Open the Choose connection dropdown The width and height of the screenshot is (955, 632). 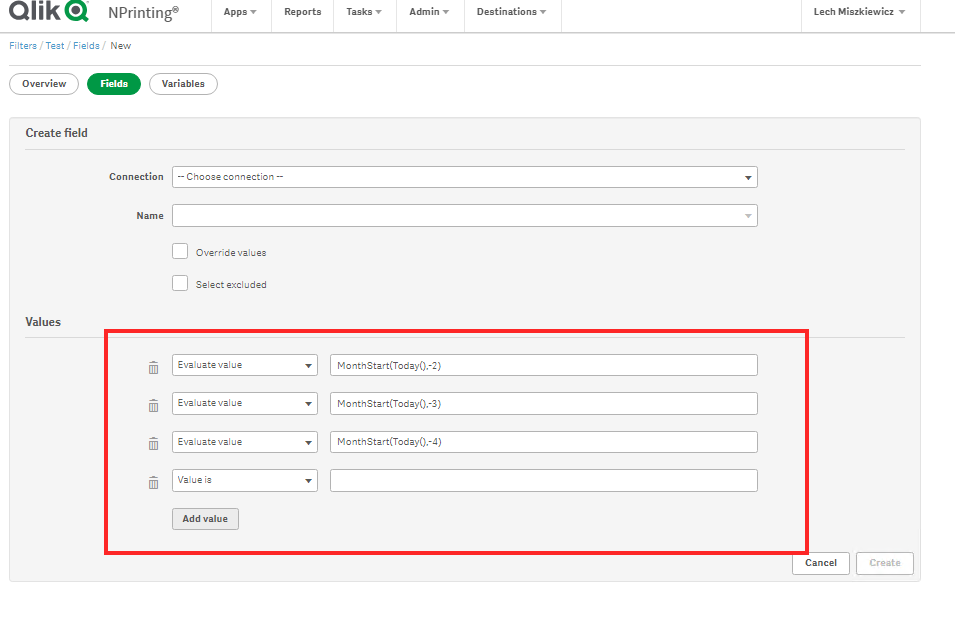(465, 177)
